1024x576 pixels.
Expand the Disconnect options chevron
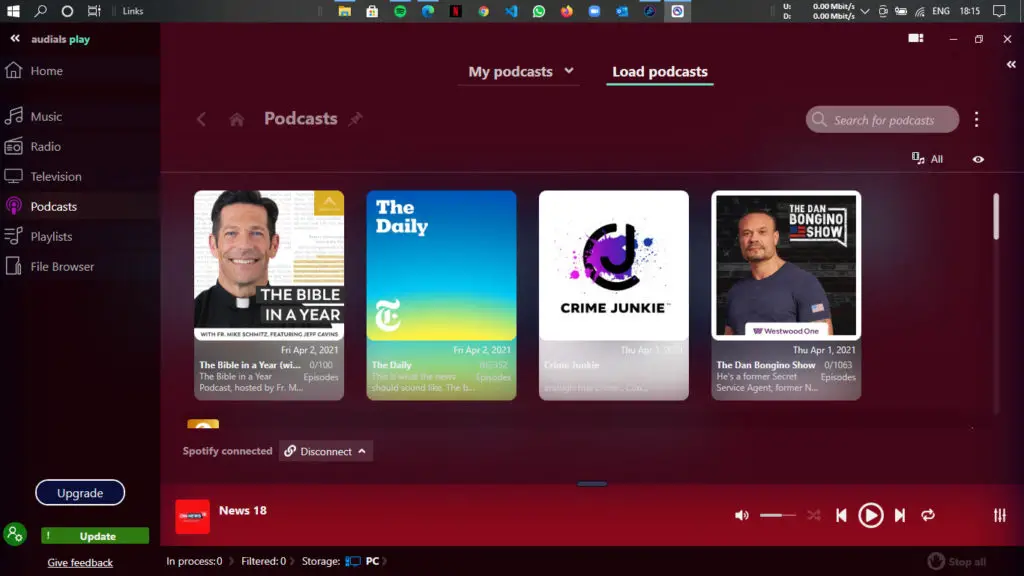[x=362, y=451]
